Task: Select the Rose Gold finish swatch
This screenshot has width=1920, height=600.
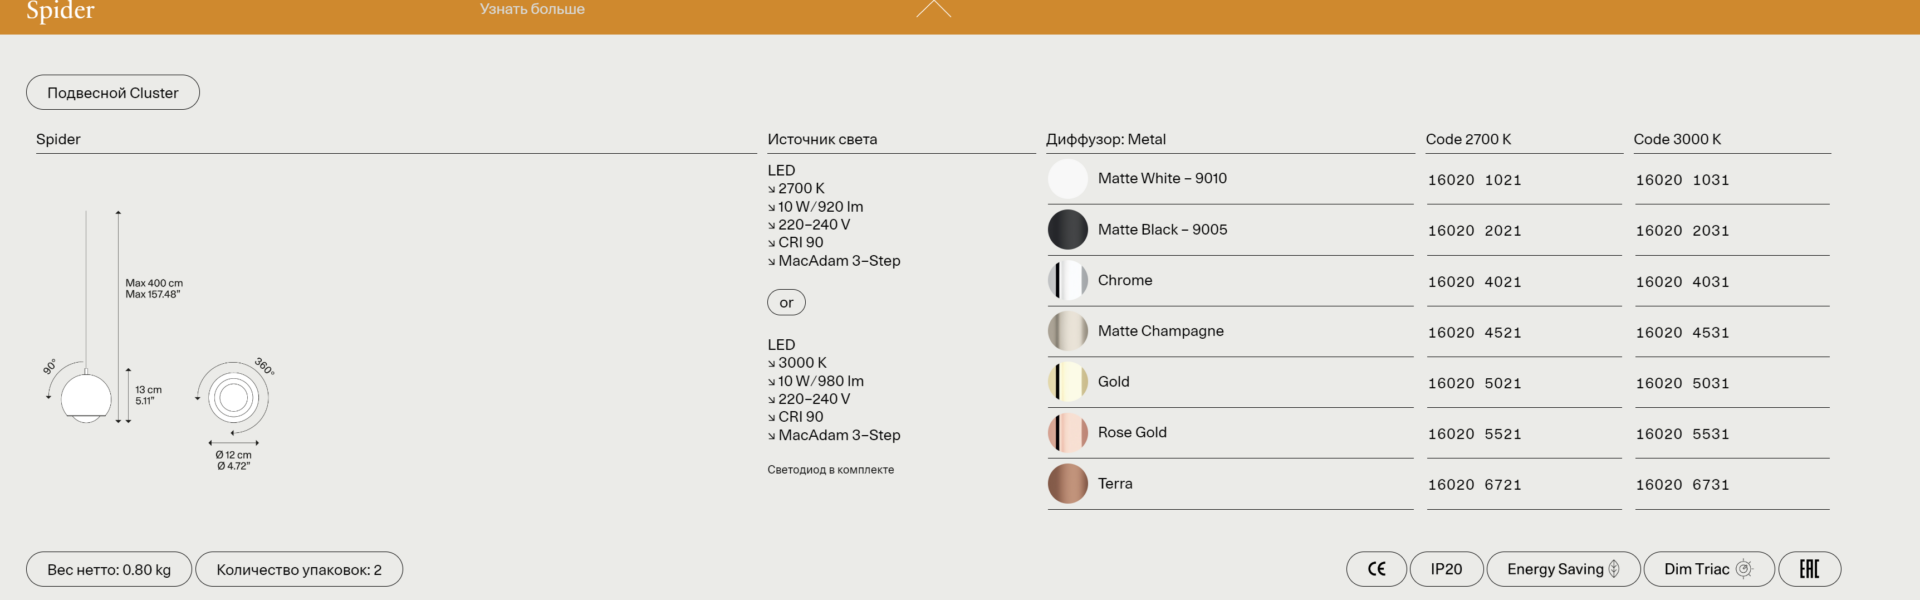Action: (x=1067, y=433)
